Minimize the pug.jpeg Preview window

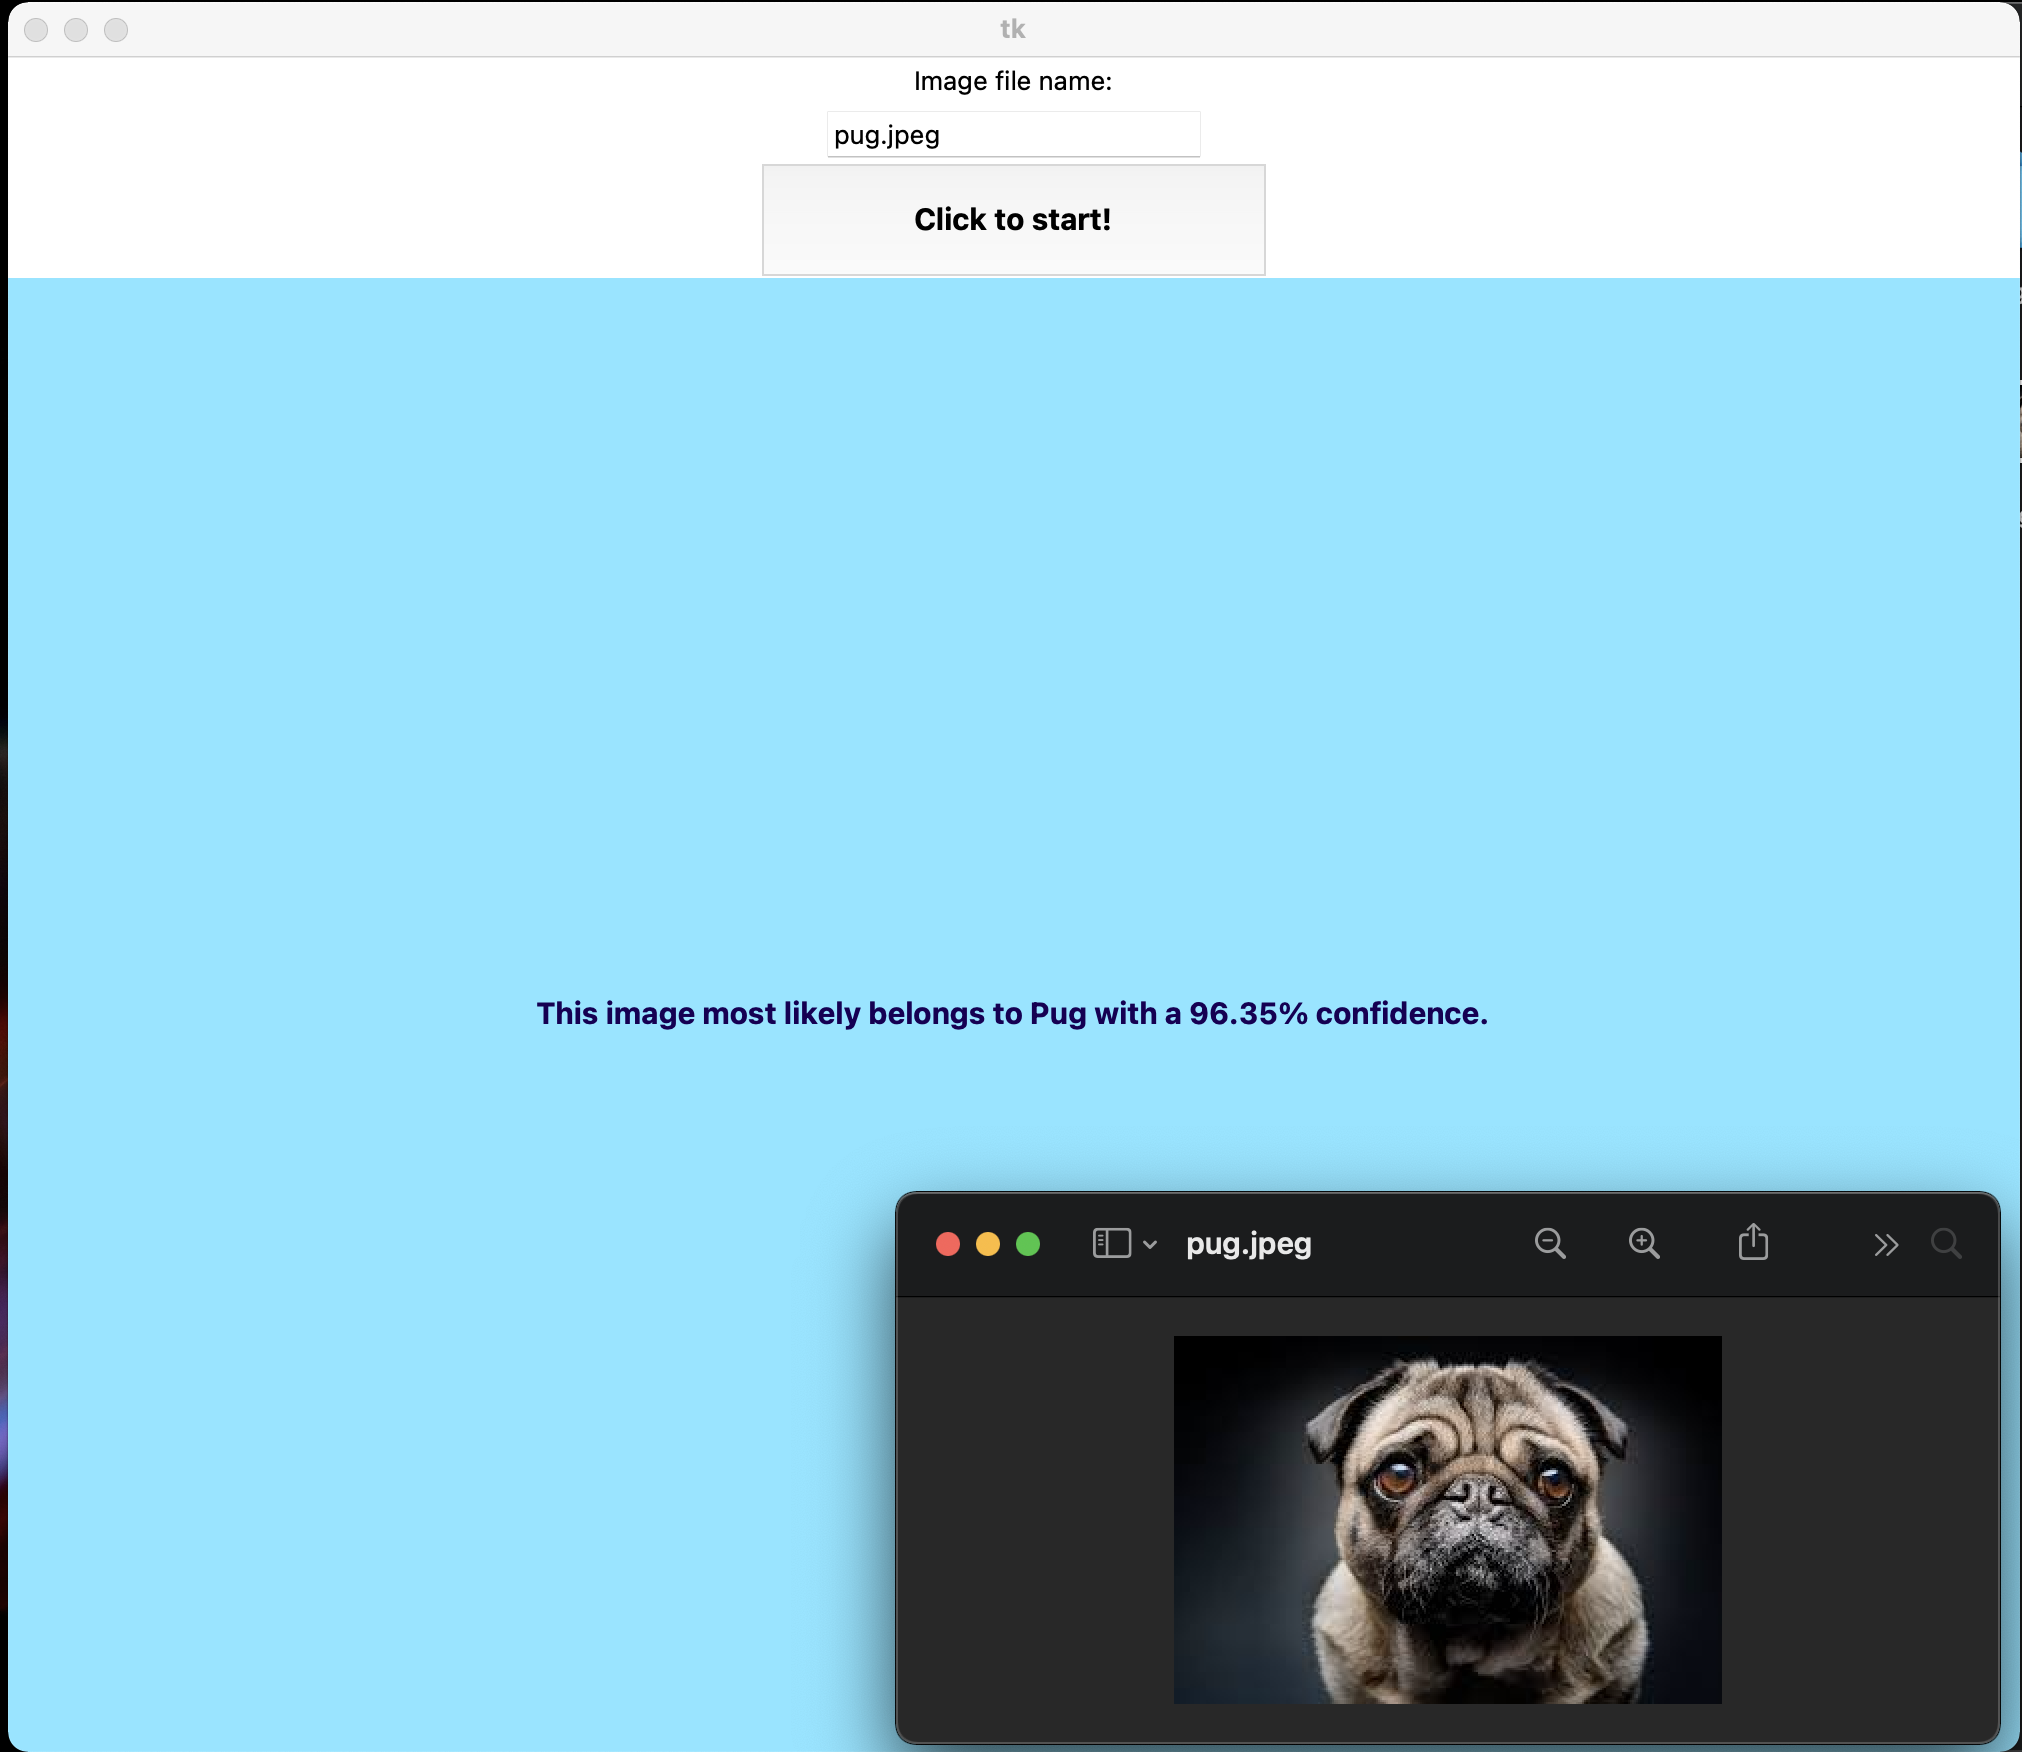988,1243
